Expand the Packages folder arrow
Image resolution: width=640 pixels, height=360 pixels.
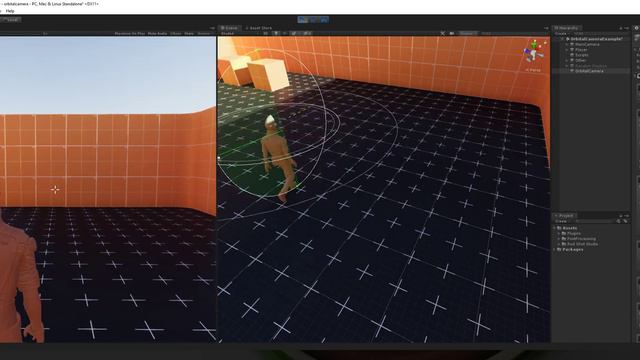[x=555, y=249]
